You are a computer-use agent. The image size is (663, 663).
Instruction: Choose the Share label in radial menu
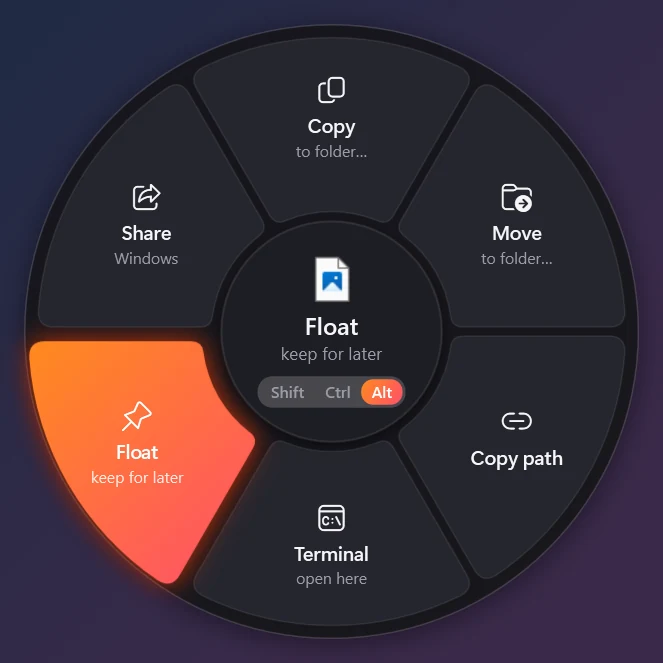coord(146,233)
